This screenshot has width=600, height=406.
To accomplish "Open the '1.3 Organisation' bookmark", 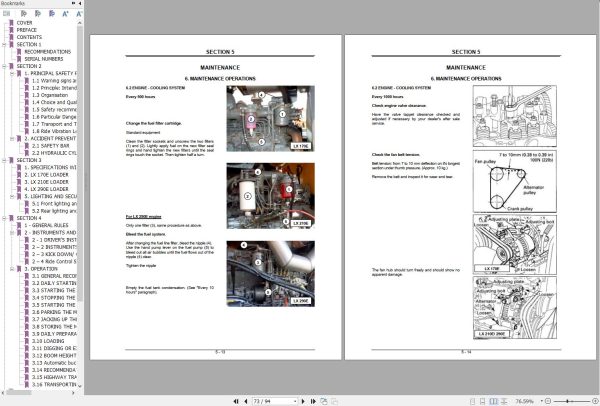I will [x=50, y=95].
